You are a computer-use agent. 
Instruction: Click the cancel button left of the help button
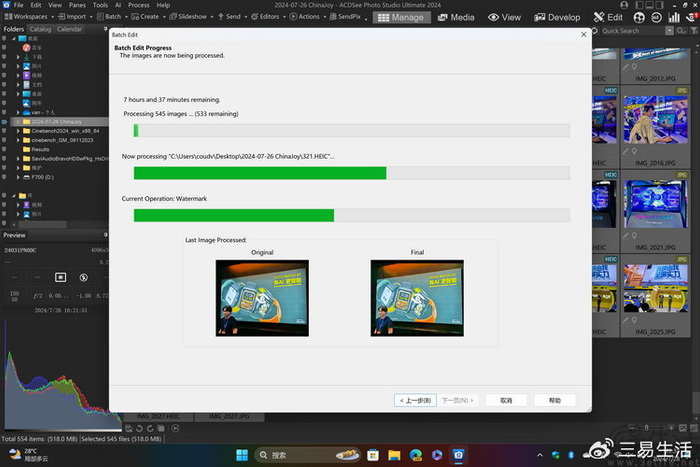(x=506, y=400)
